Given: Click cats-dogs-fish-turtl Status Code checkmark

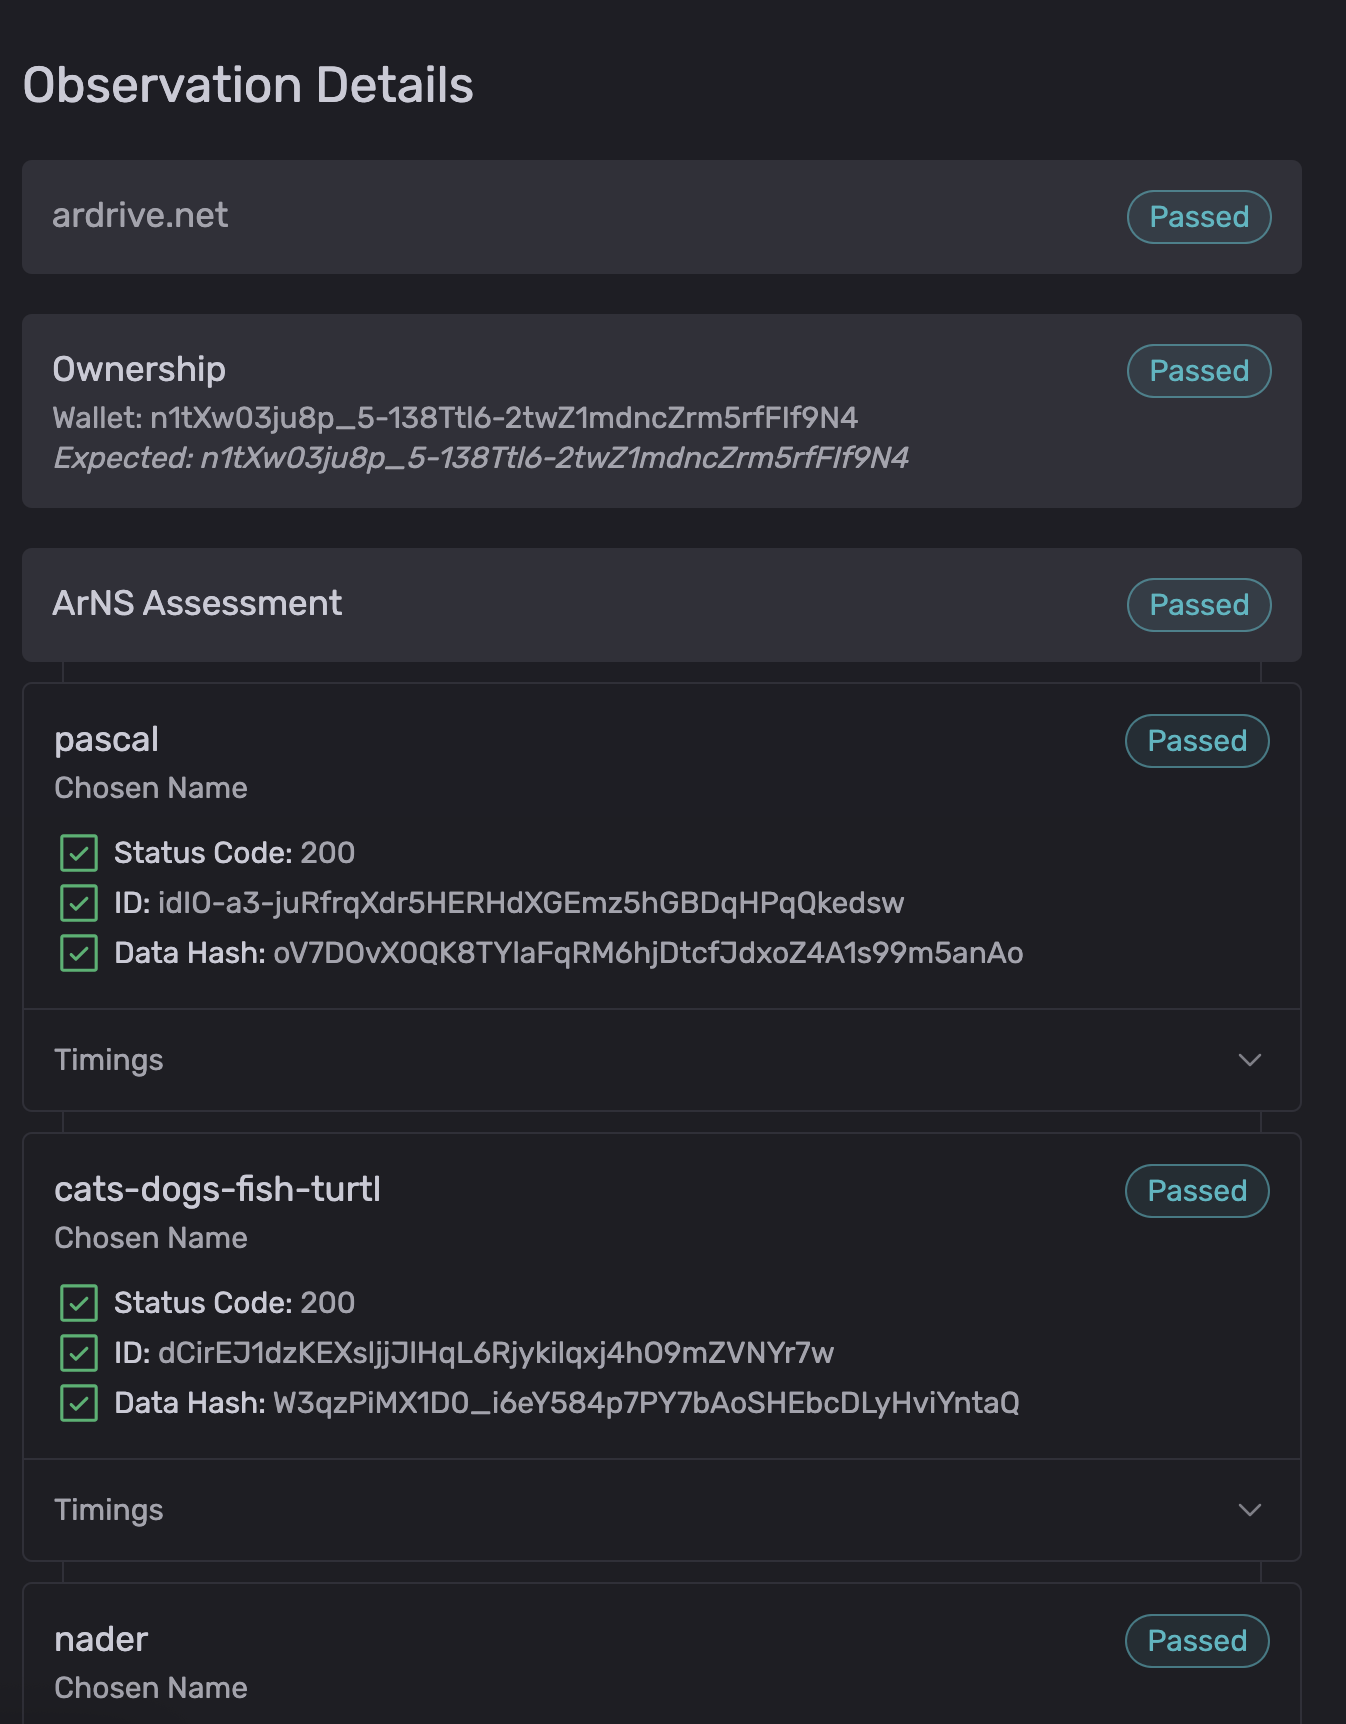Looking at the screenshot, I should (79, 1303).
